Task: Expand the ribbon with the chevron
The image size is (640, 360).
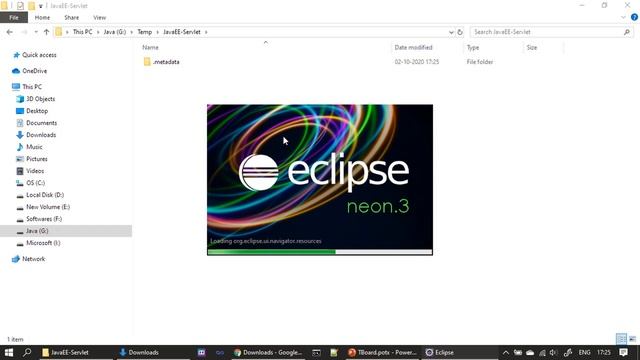Action: (x=623, y=18)
